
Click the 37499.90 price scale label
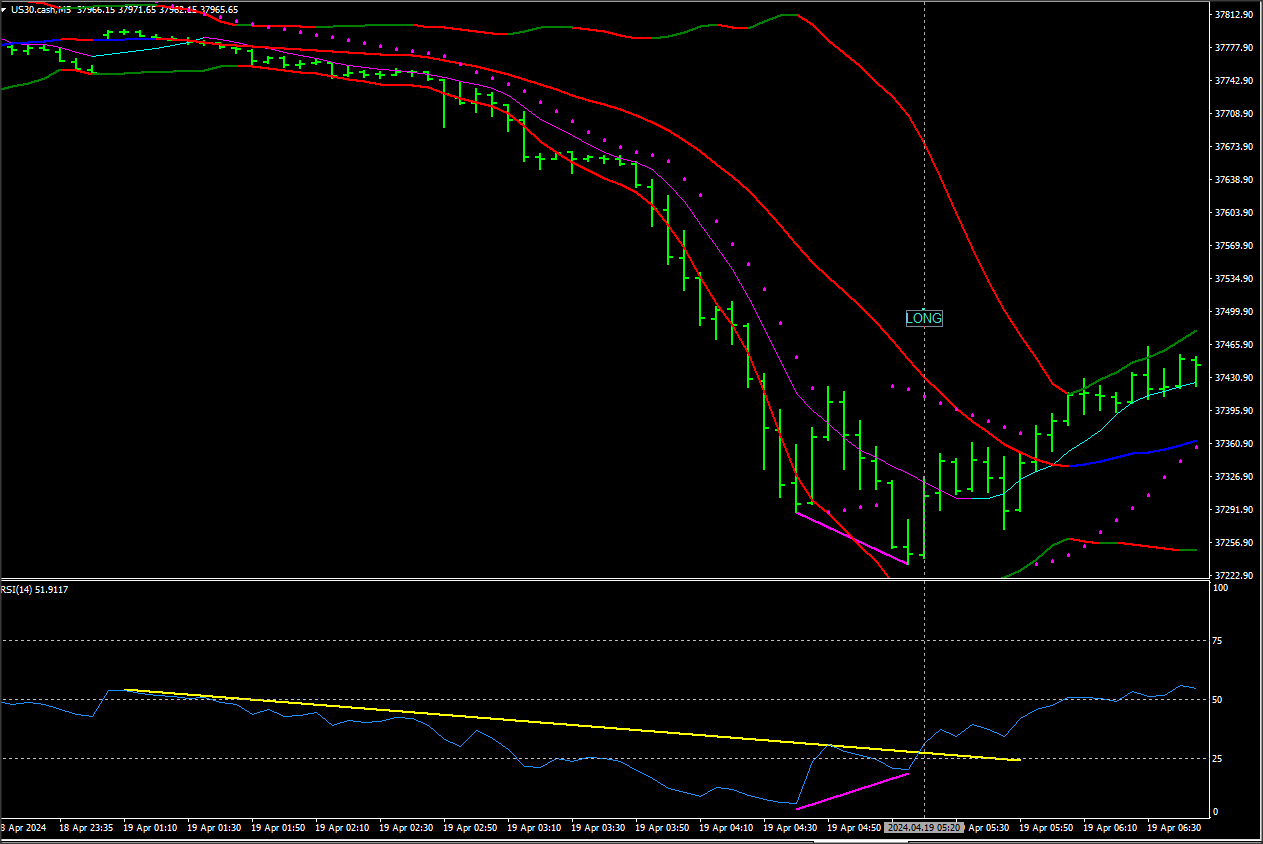[x=1234, y=312]
